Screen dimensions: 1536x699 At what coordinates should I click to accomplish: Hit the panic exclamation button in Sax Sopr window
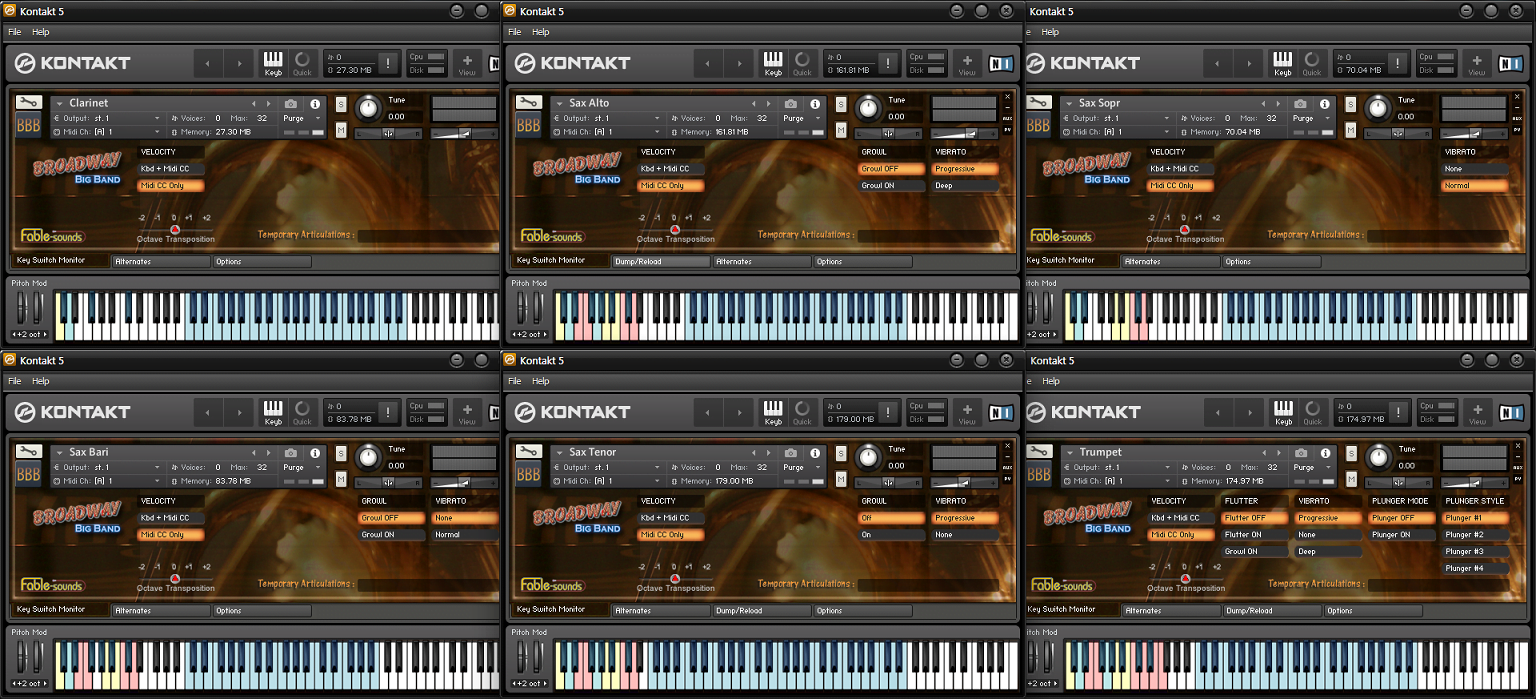(x=1397, y=63)
